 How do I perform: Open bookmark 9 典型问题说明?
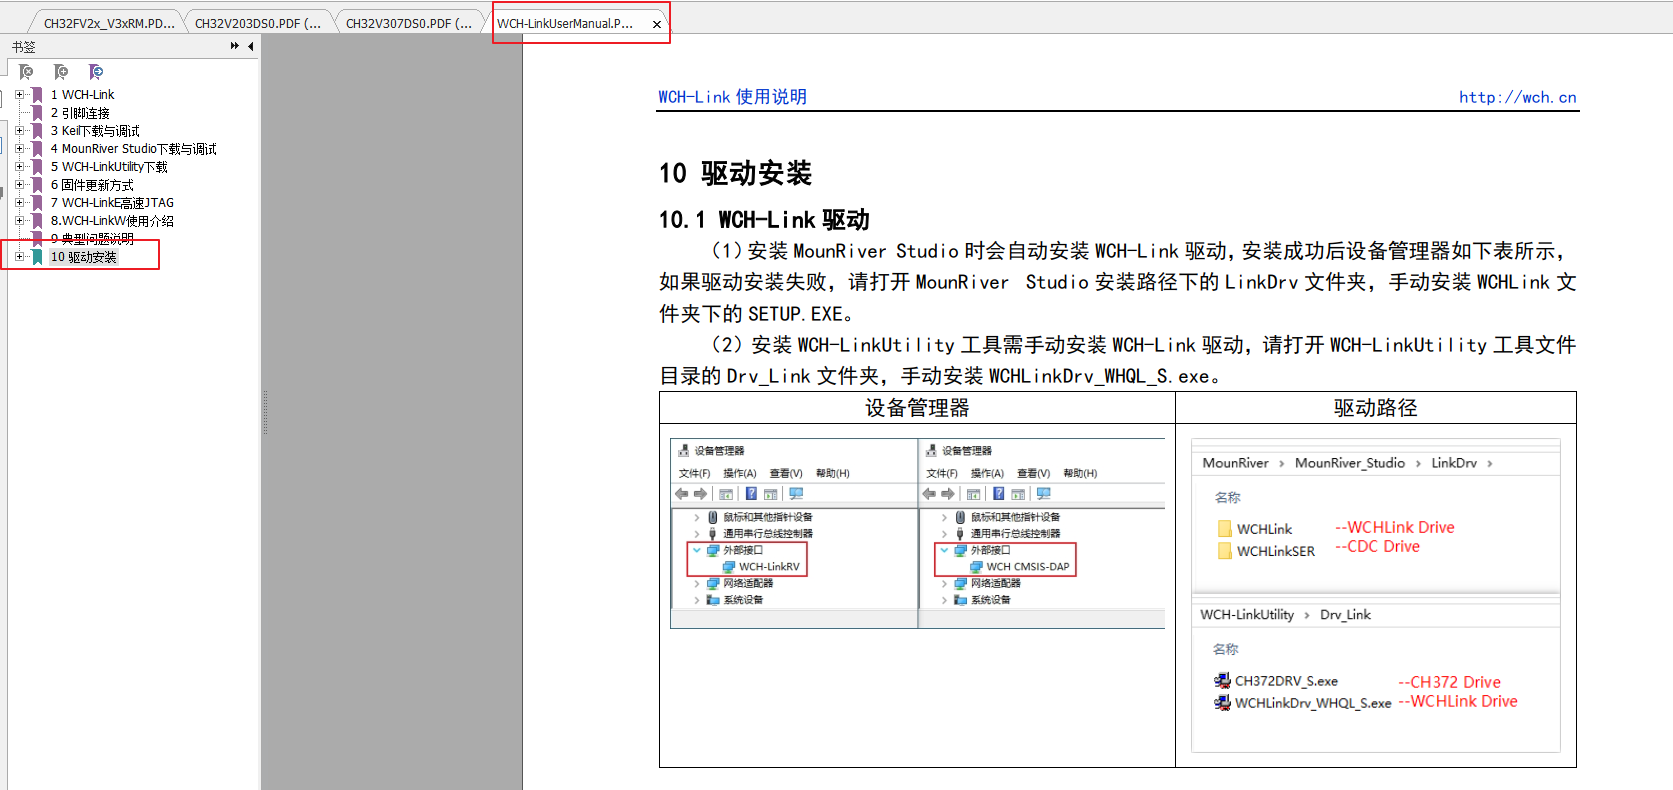coord(92,239)
